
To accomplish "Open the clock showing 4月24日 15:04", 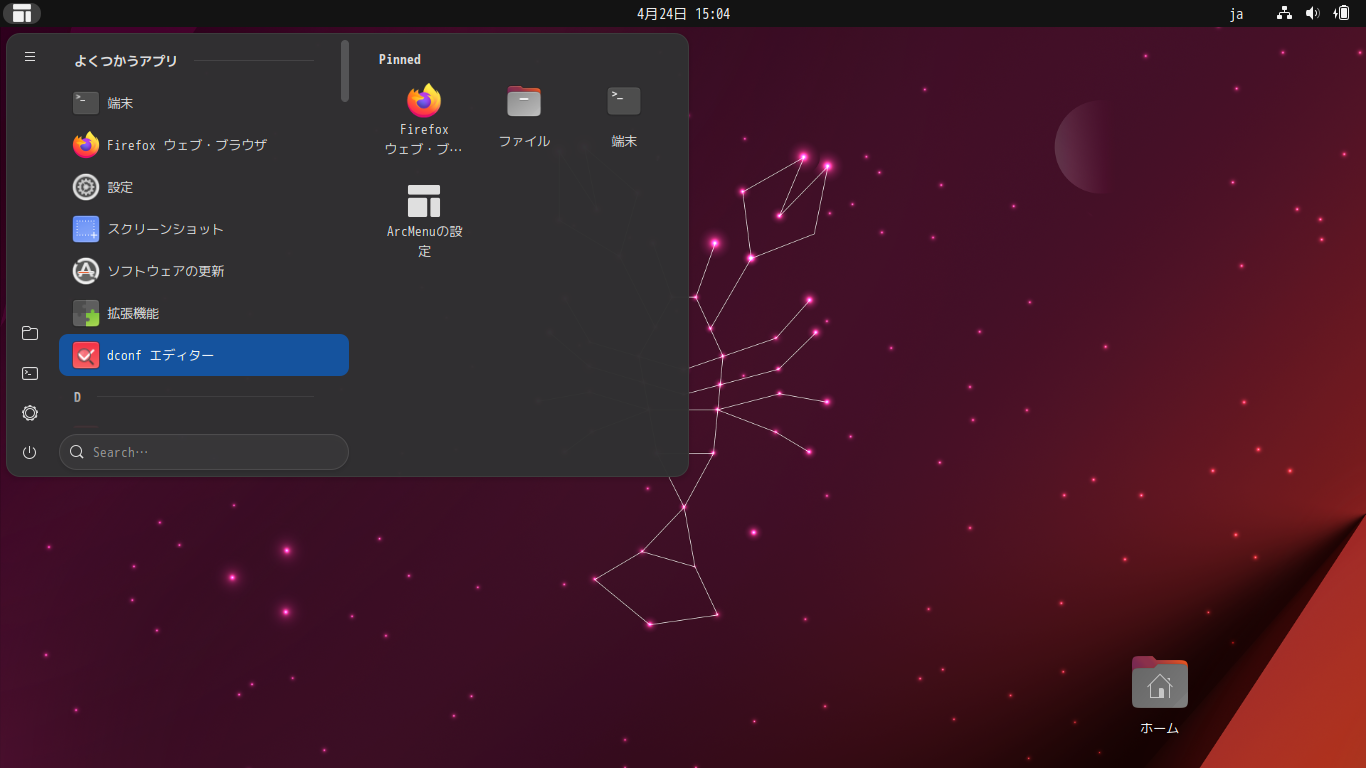I will coord(683,13).
